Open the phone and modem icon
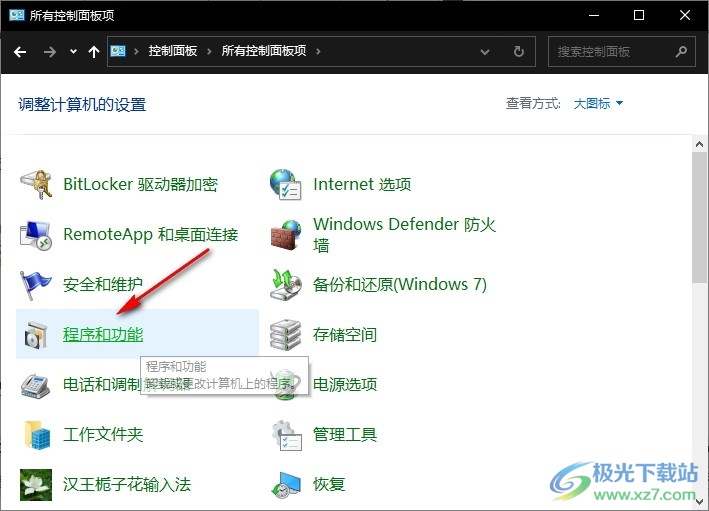This screenshot has height=511, width=709. coord(35,385)
